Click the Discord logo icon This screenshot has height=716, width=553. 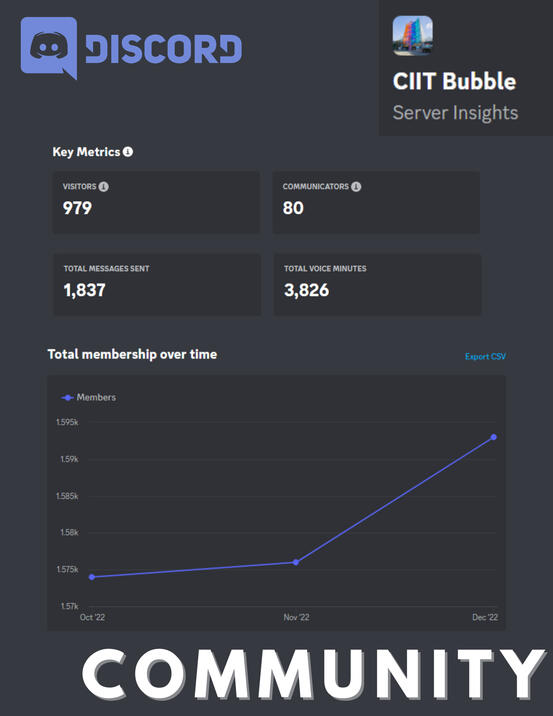coord(49,47)
